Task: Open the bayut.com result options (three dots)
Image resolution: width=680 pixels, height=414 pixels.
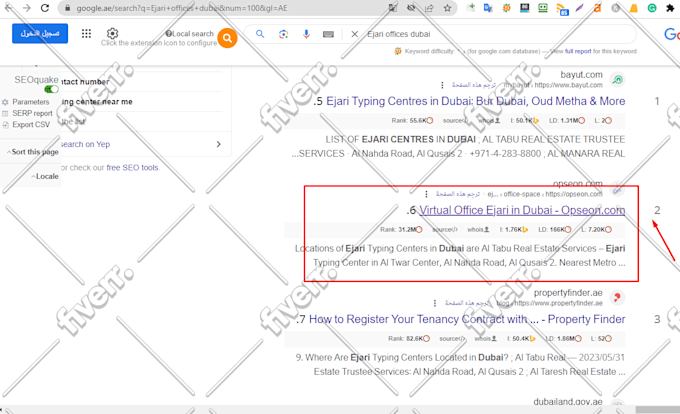Action: tap(442, 85)
